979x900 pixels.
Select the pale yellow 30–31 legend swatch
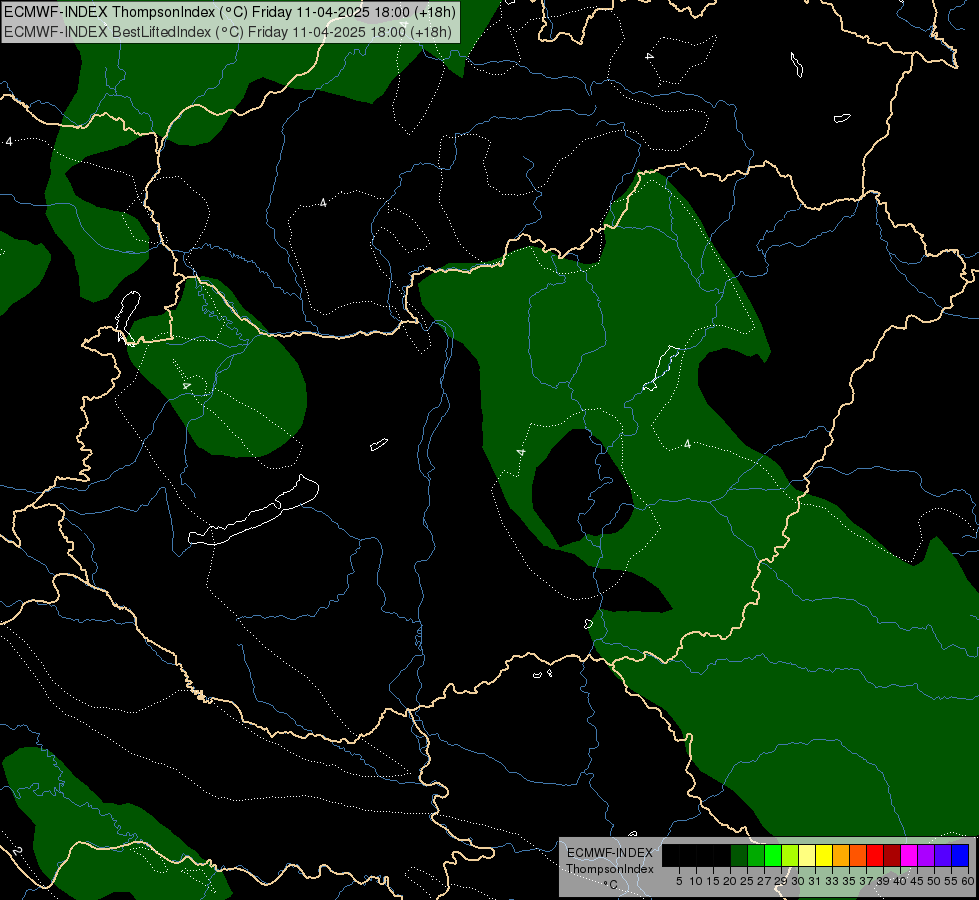pyautogui.click(x=807, y=855)
